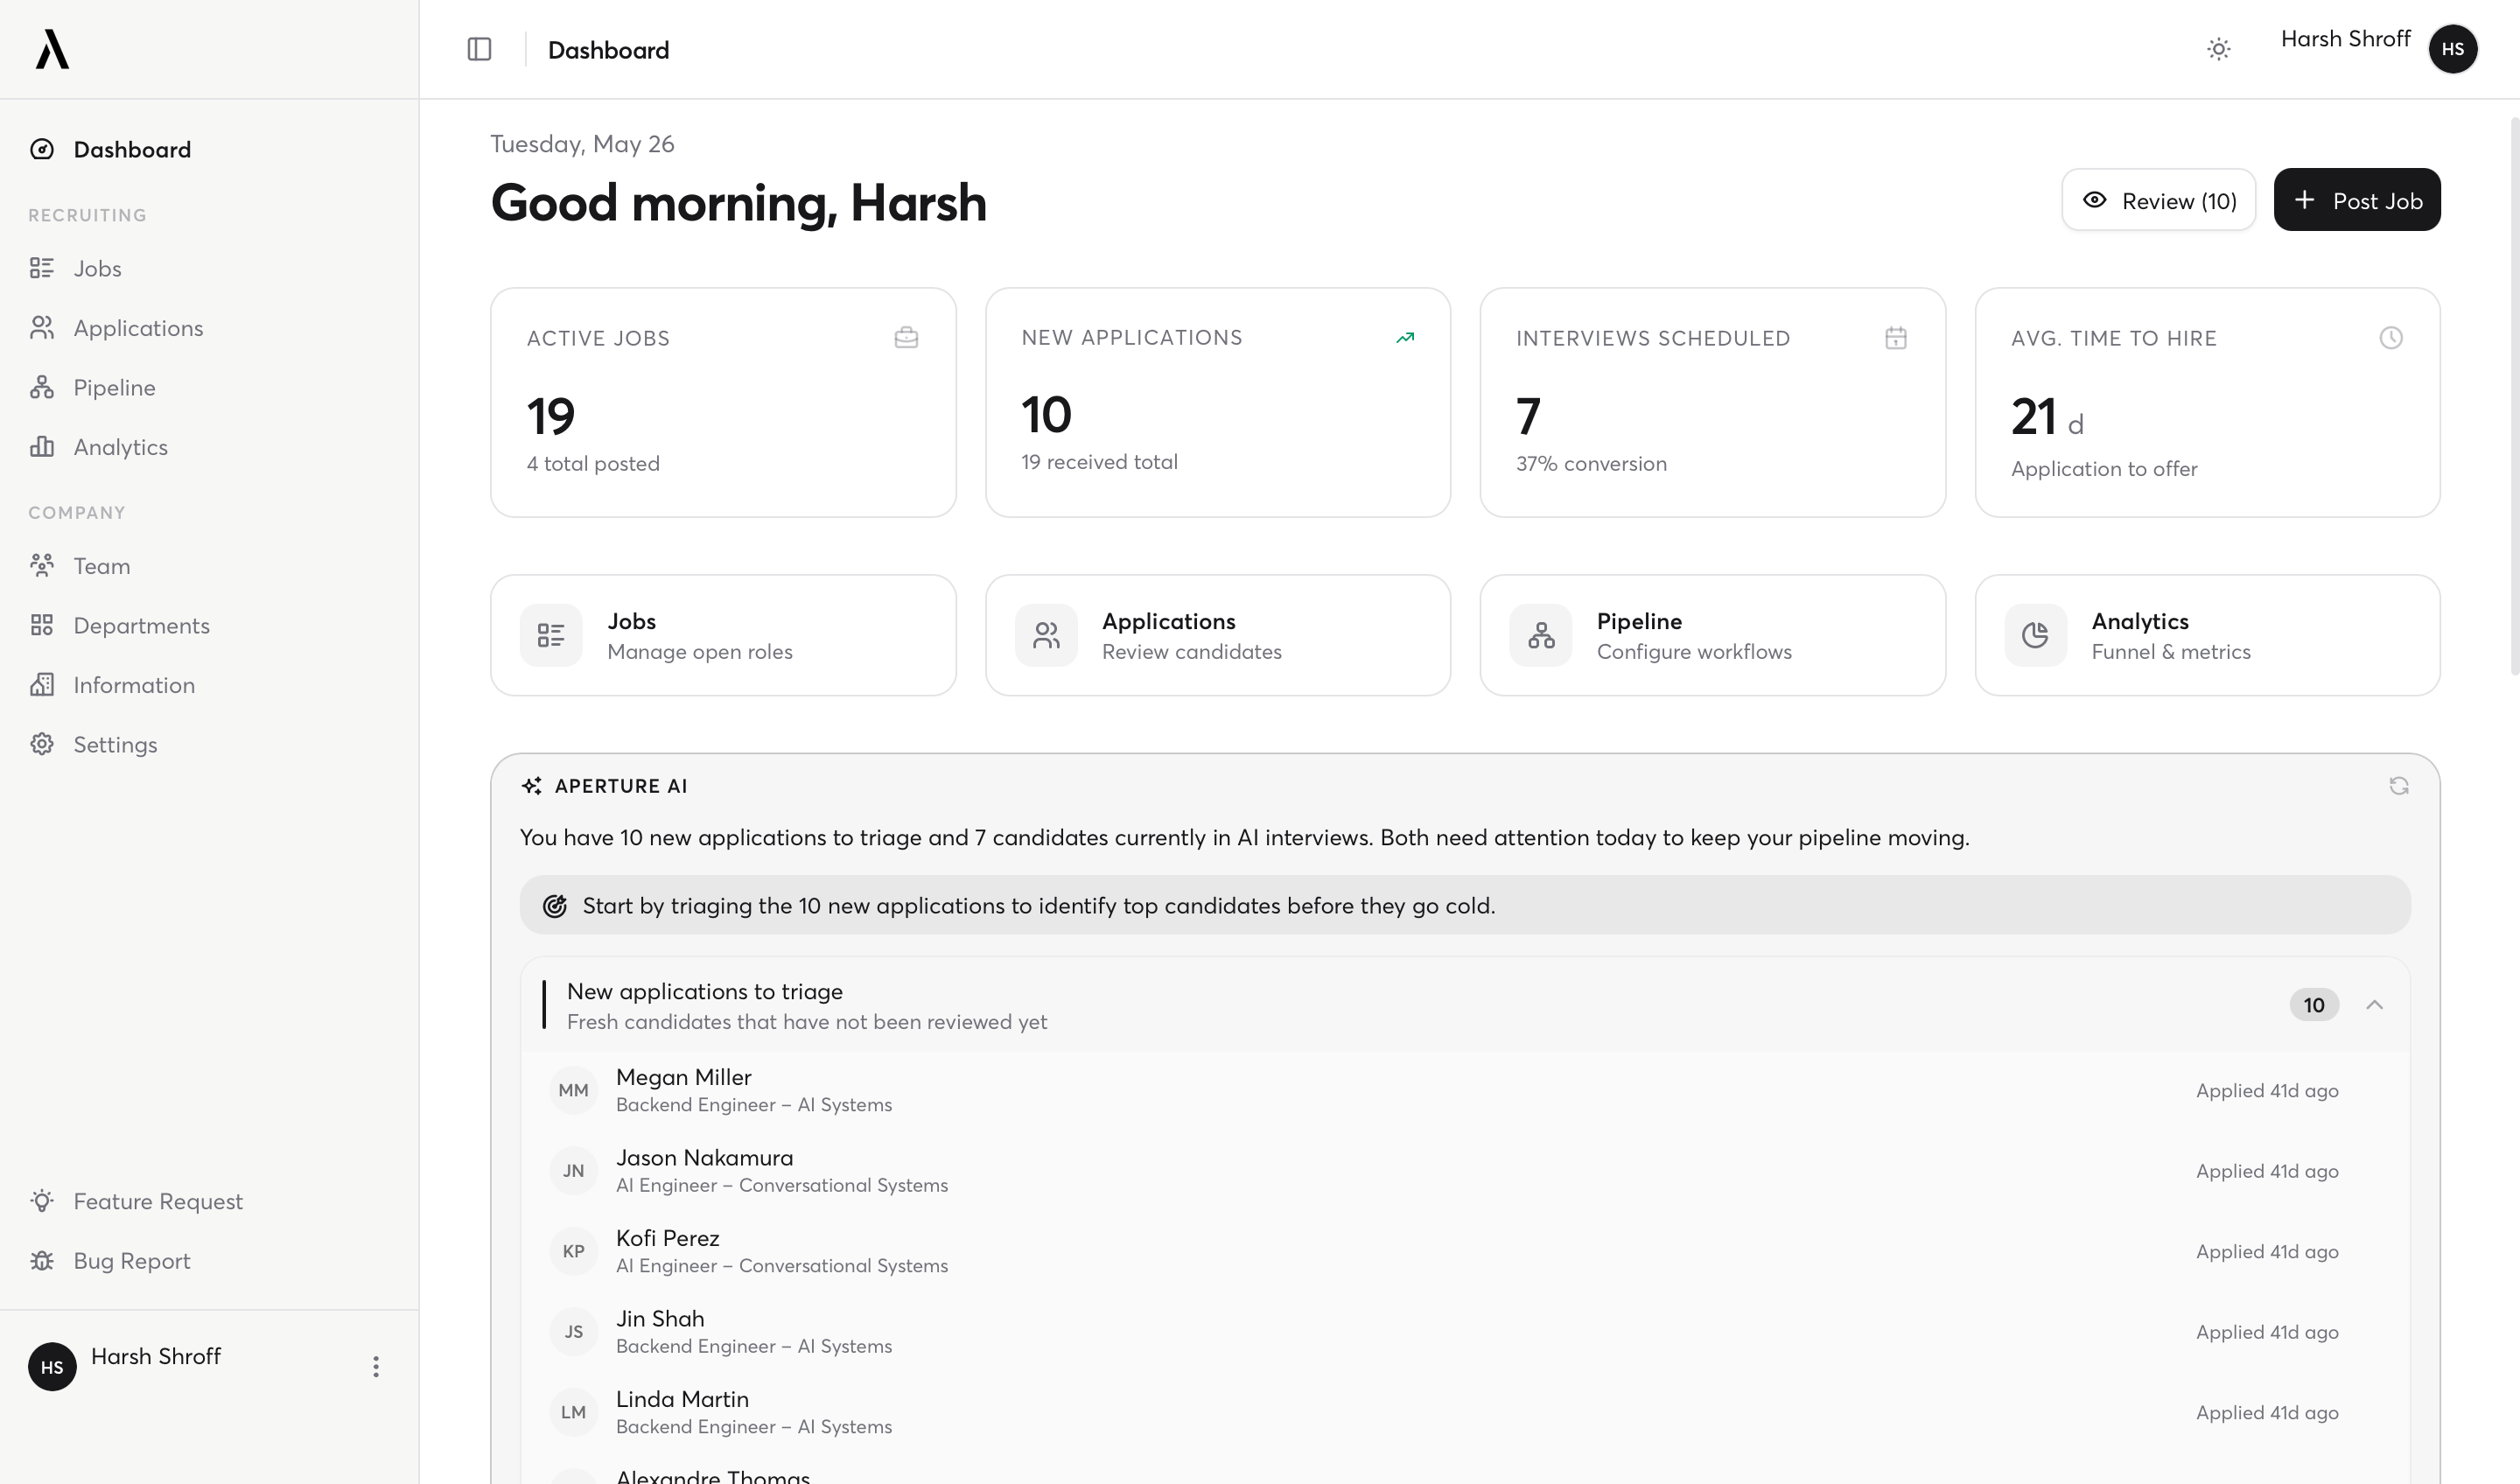Open Dashboard in the sidebar
Screen dimensions: 2520x1484
click(209, 149)
